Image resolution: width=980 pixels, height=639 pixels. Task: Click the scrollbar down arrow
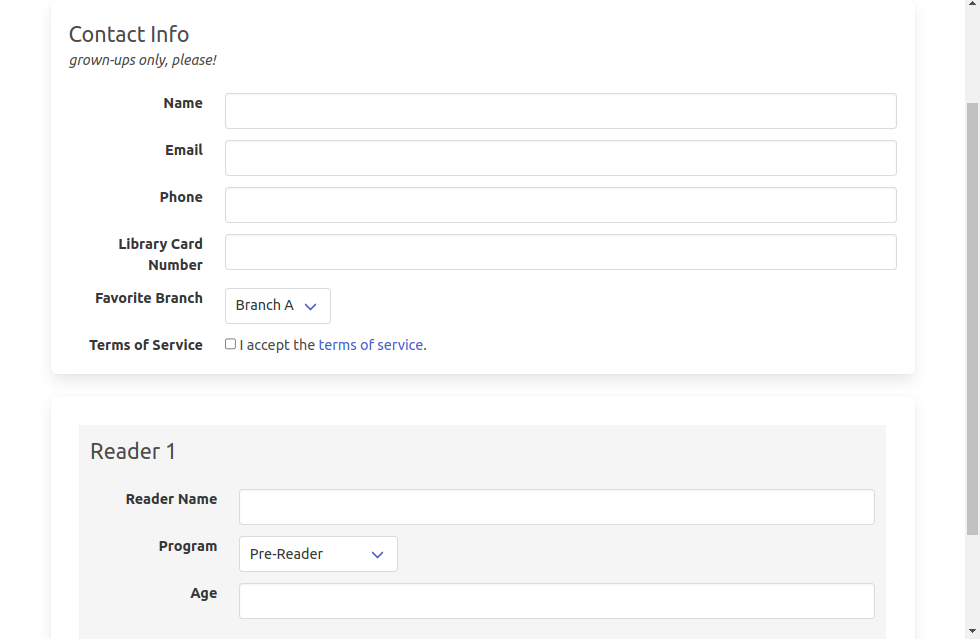click(x=971, y=632)
